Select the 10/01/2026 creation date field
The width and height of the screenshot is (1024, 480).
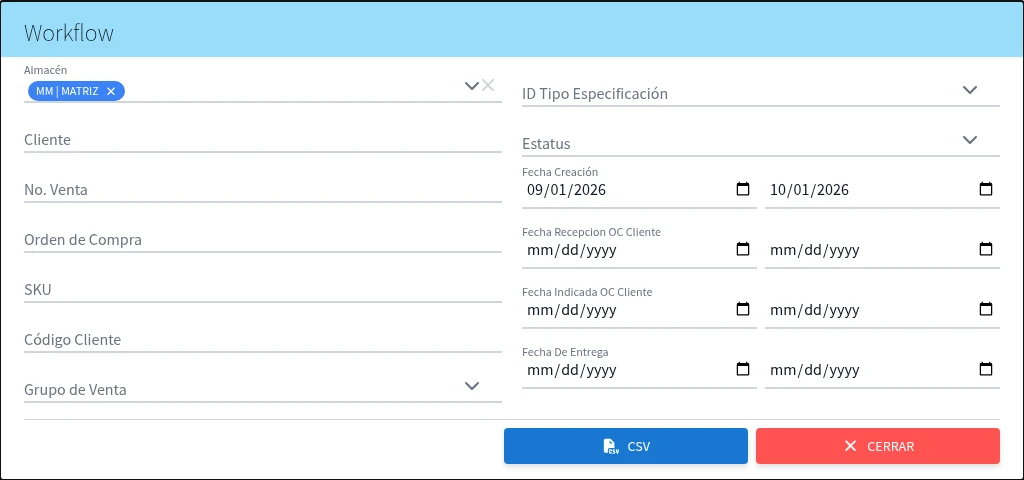[882, 190]
